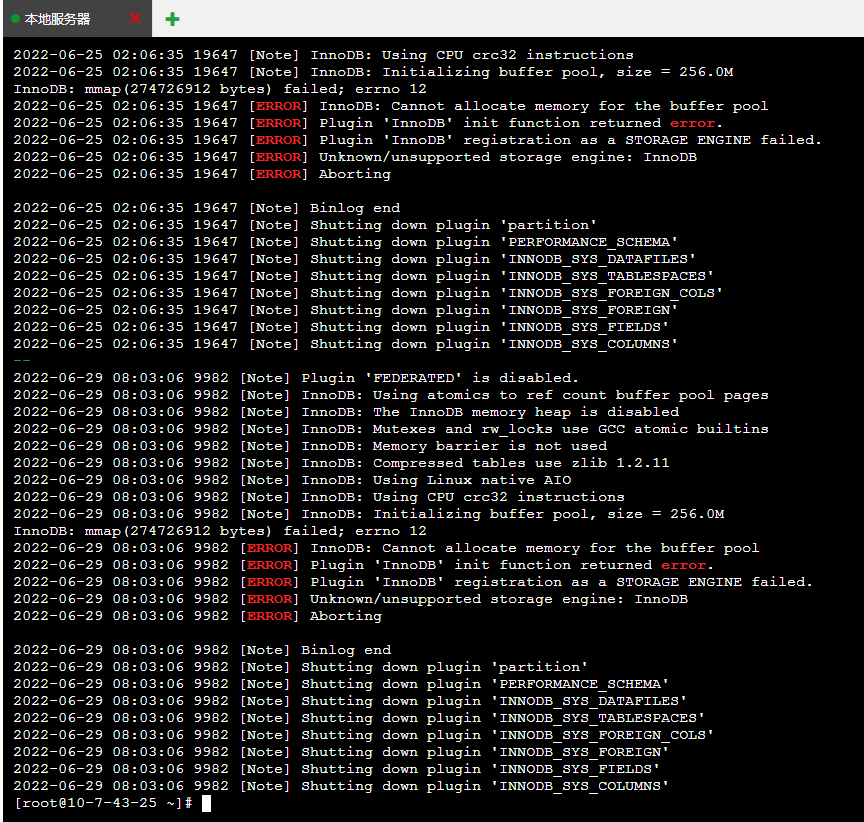The image size is (864, 822).
Task: Click 'mmap(274726912 bytes) failed; errno 12' under 02:06:35
Action: point(256,89)
